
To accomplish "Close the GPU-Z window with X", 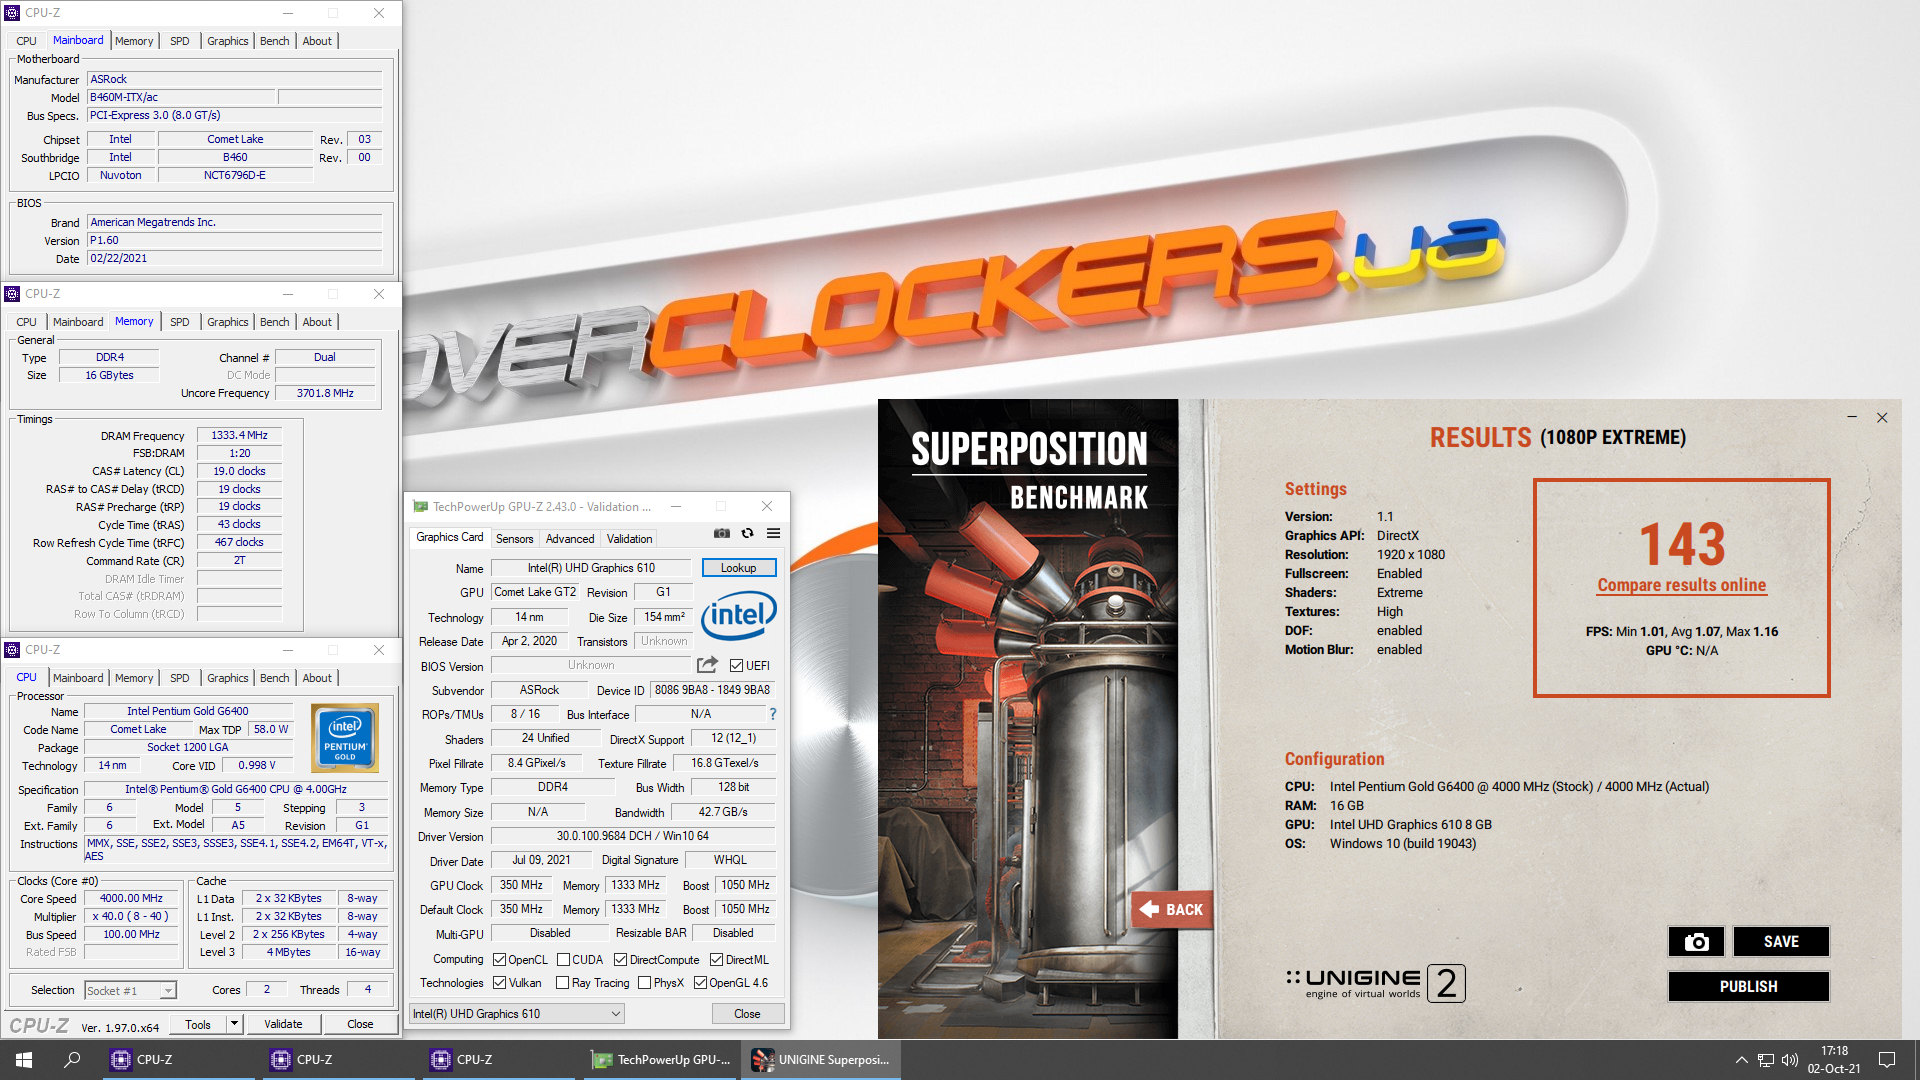I will pos(767,506).
